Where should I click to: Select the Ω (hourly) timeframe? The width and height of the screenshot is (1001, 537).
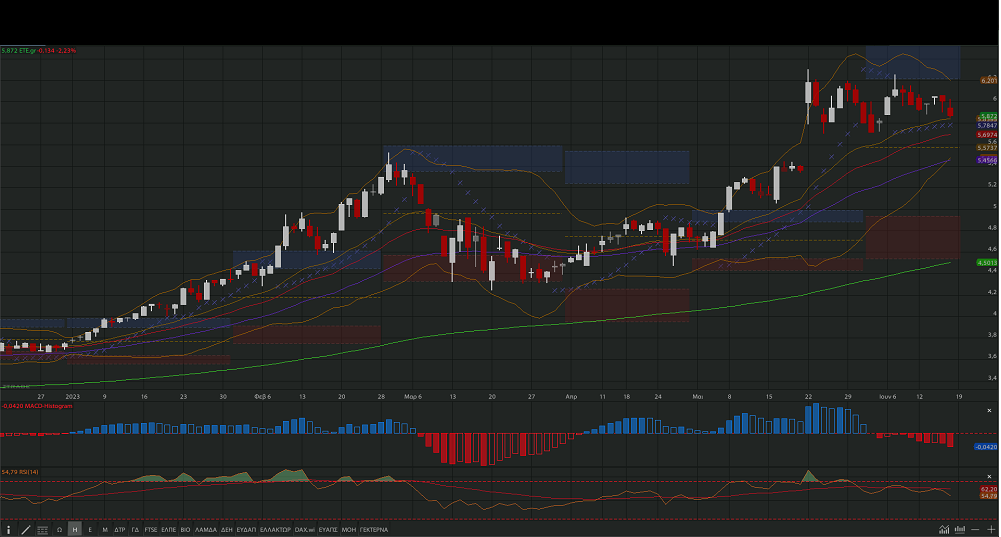59,529
